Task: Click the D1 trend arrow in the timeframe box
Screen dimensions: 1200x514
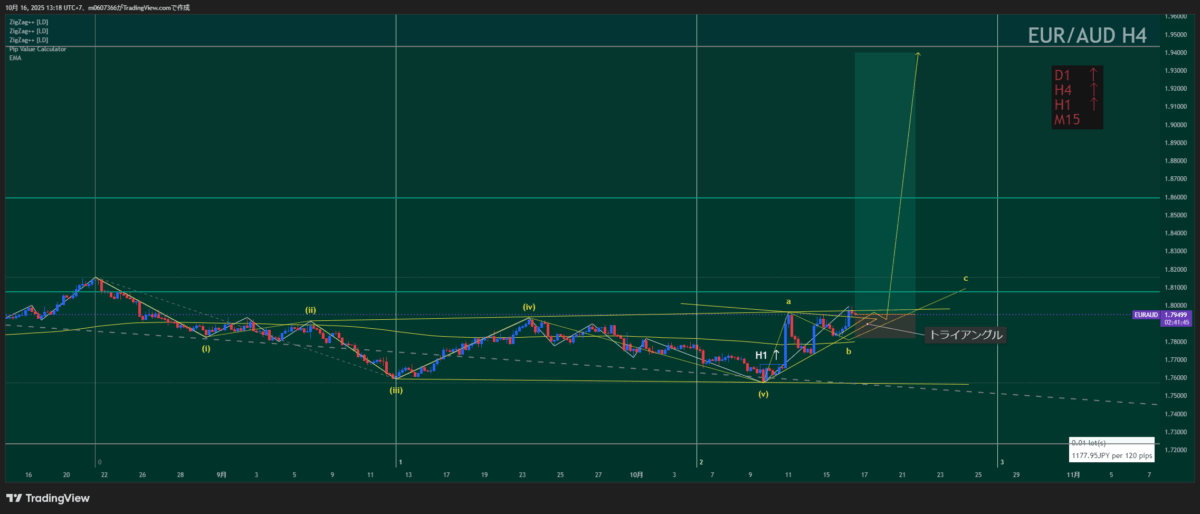Action: click(x=1094, y=75)
